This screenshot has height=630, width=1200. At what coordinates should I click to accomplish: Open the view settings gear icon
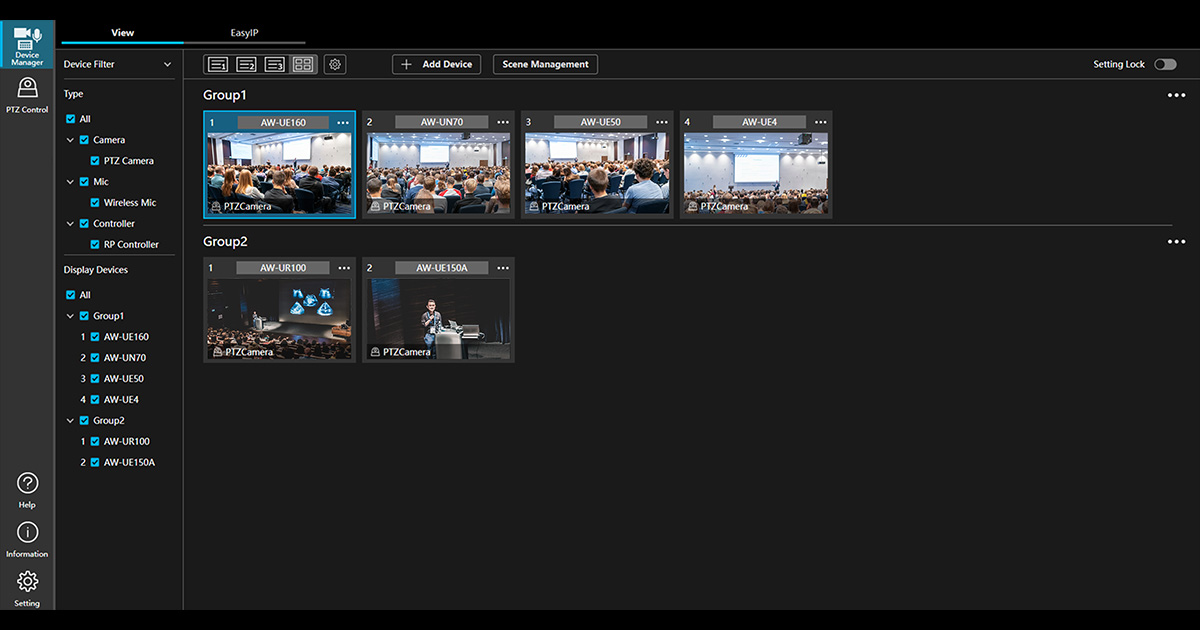pos(334,63)
